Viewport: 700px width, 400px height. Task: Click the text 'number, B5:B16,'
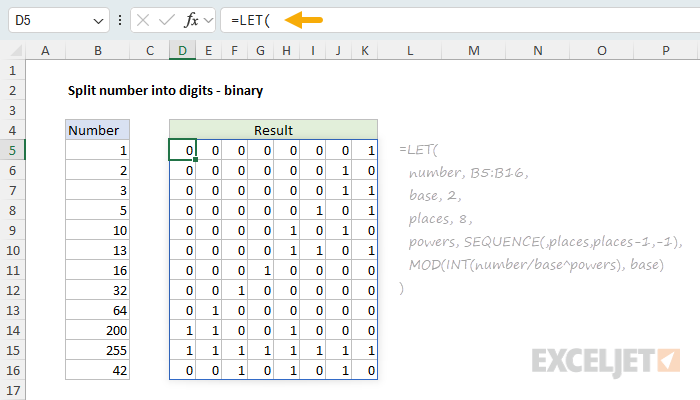(468, 173)
